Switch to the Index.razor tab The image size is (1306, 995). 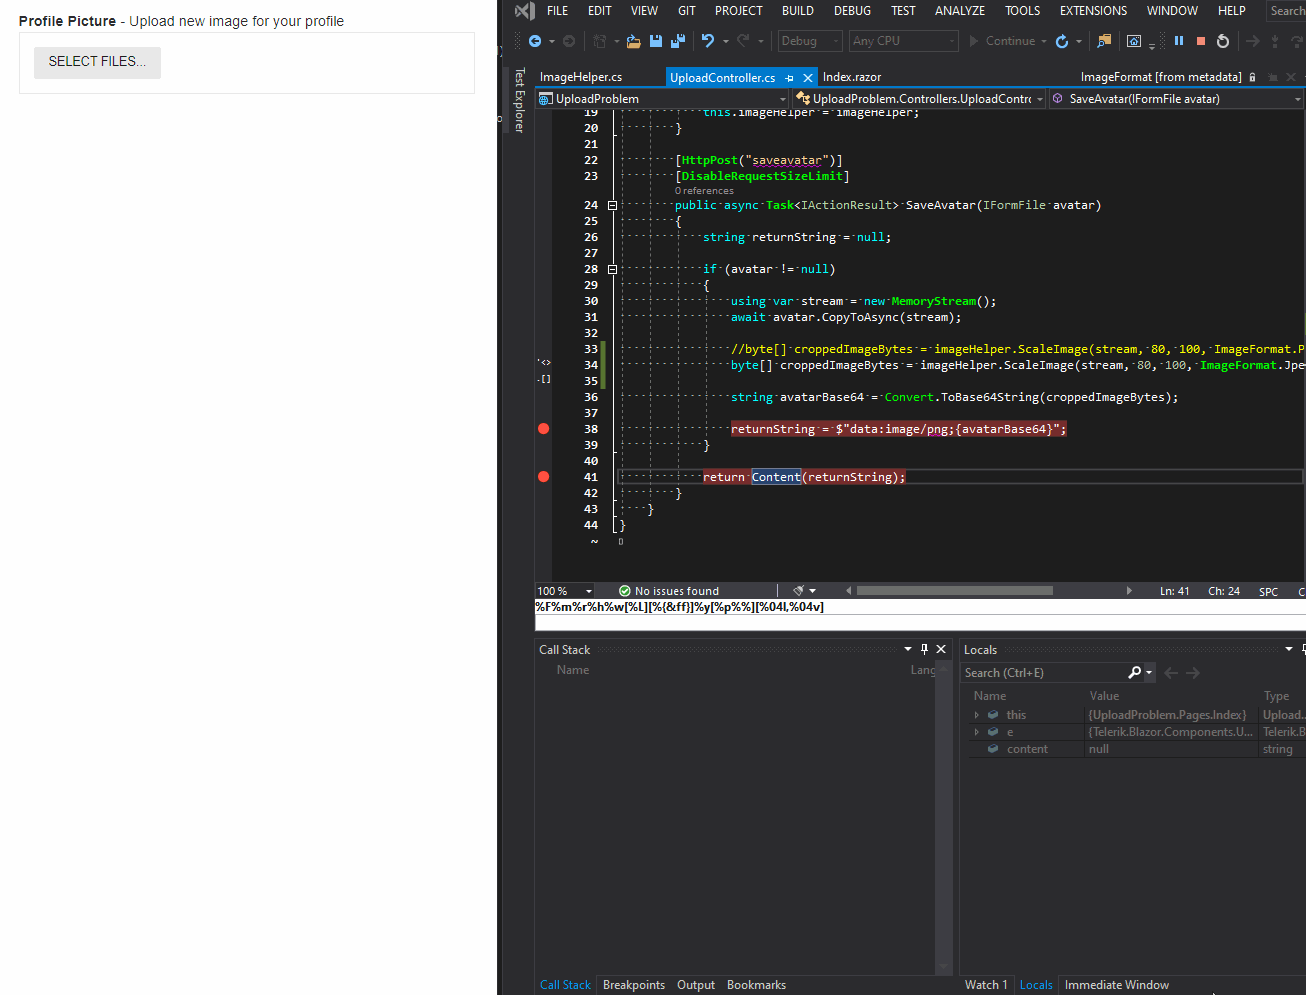tap(851, 77)
